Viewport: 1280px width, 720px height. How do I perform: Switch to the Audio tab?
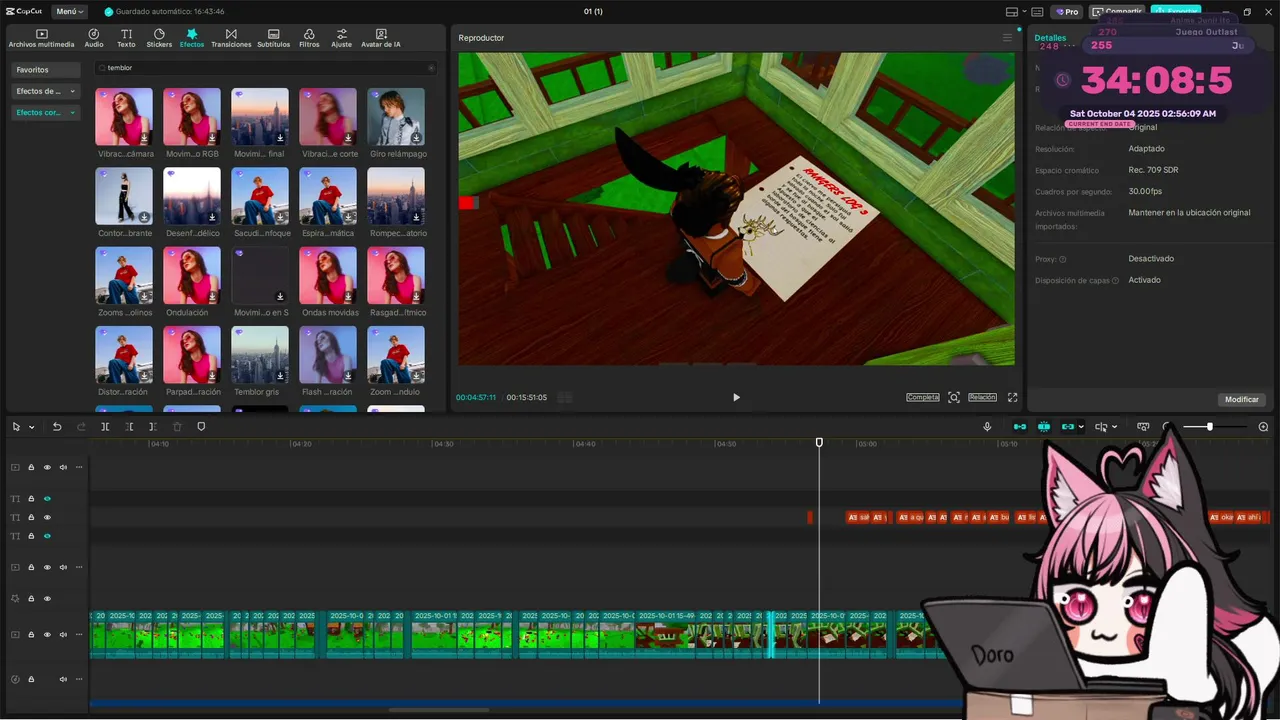click(x=94, y=38)
